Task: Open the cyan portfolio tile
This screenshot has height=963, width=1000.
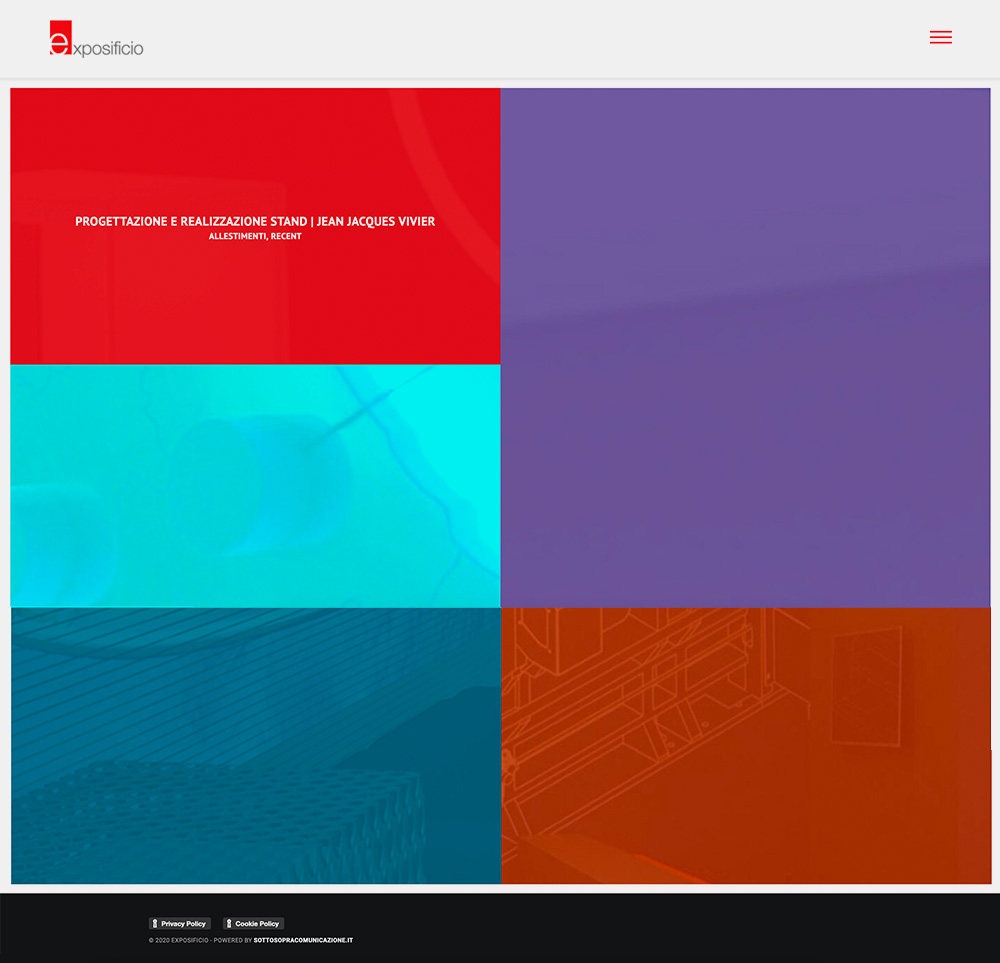Action: pyautogui.click(x=255, y=485)
